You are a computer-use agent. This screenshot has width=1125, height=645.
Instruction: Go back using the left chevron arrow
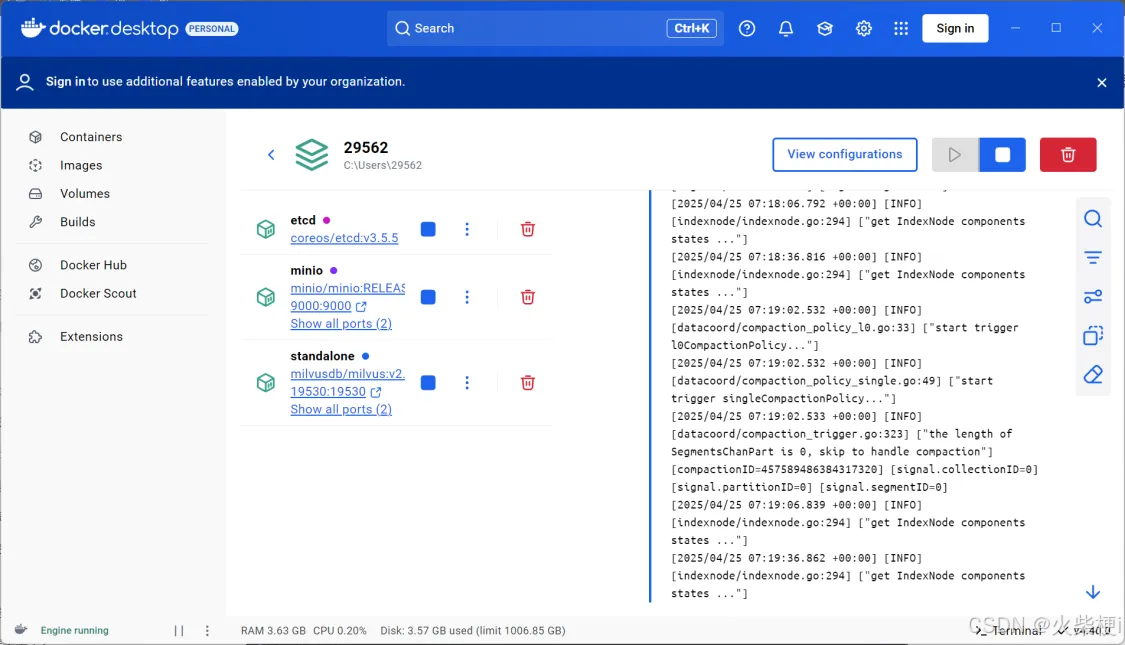pyautogui.click(x=271, y=154)
